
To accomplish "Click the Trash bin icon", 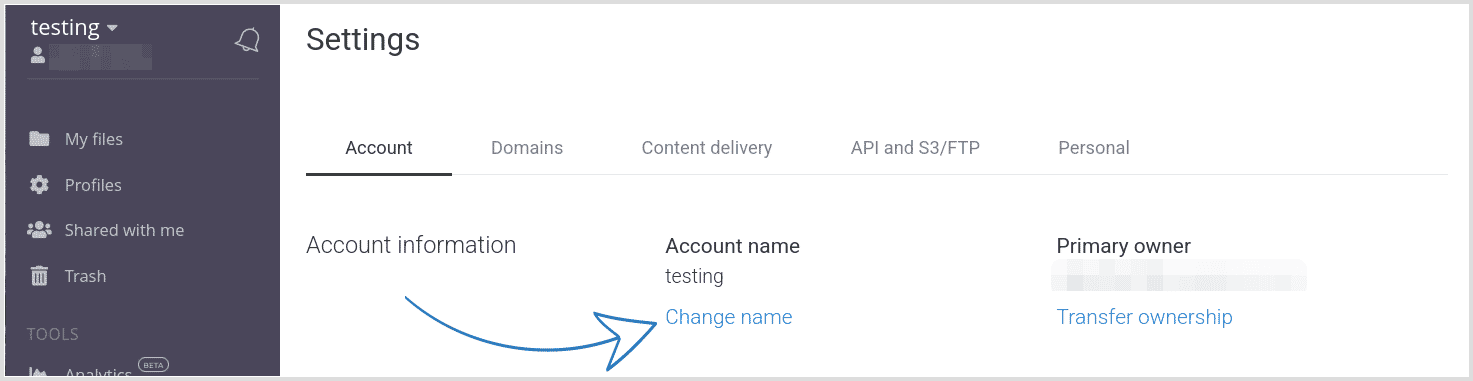I will click(x=39, y=276).
